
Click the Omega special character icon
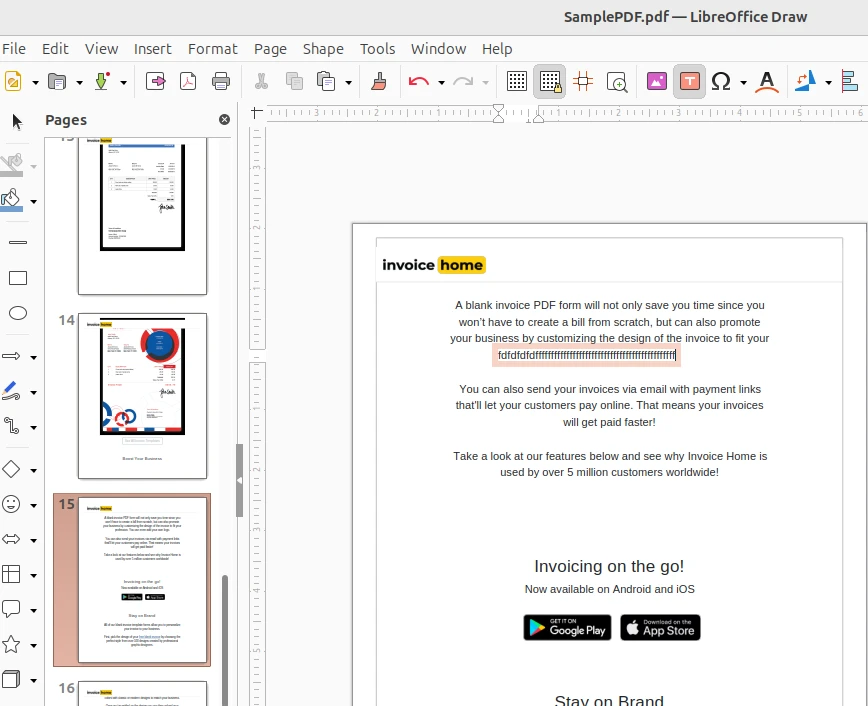pyautogui.click(x=721, y=81)
